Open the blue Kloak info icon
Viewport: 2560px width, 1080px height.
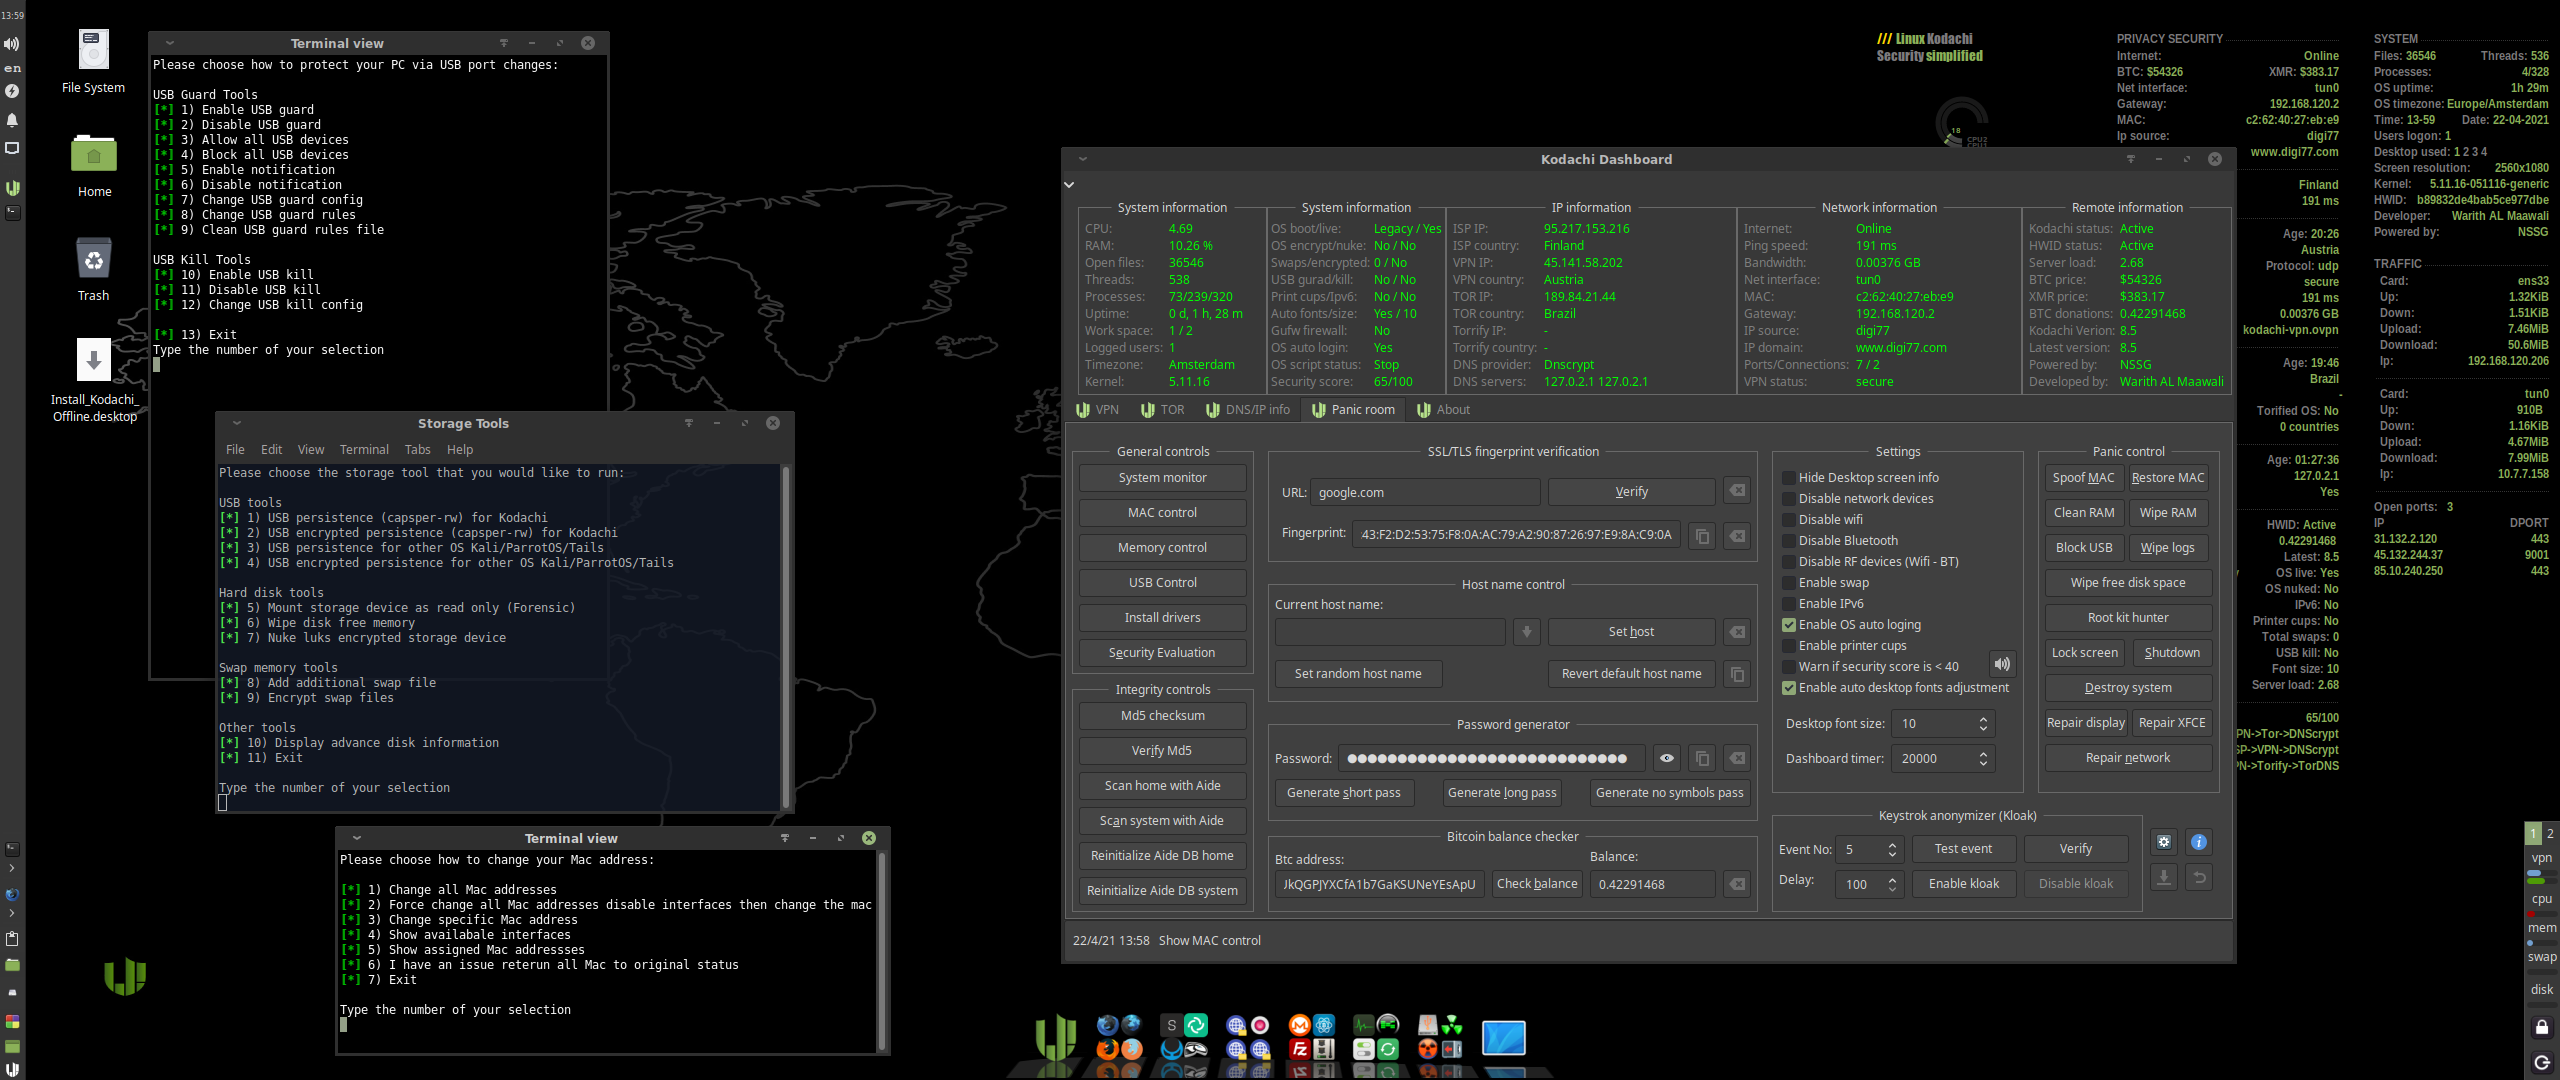point(2199,842)
